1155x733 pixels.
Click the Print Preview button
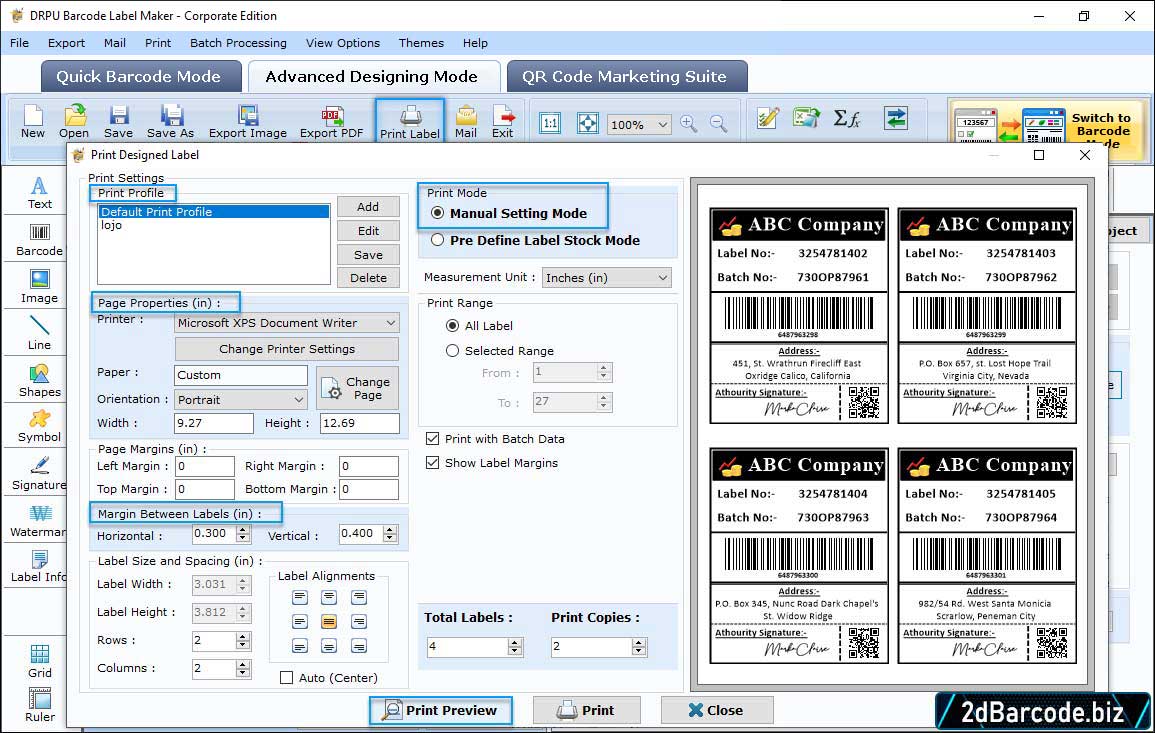pos(440,710)
